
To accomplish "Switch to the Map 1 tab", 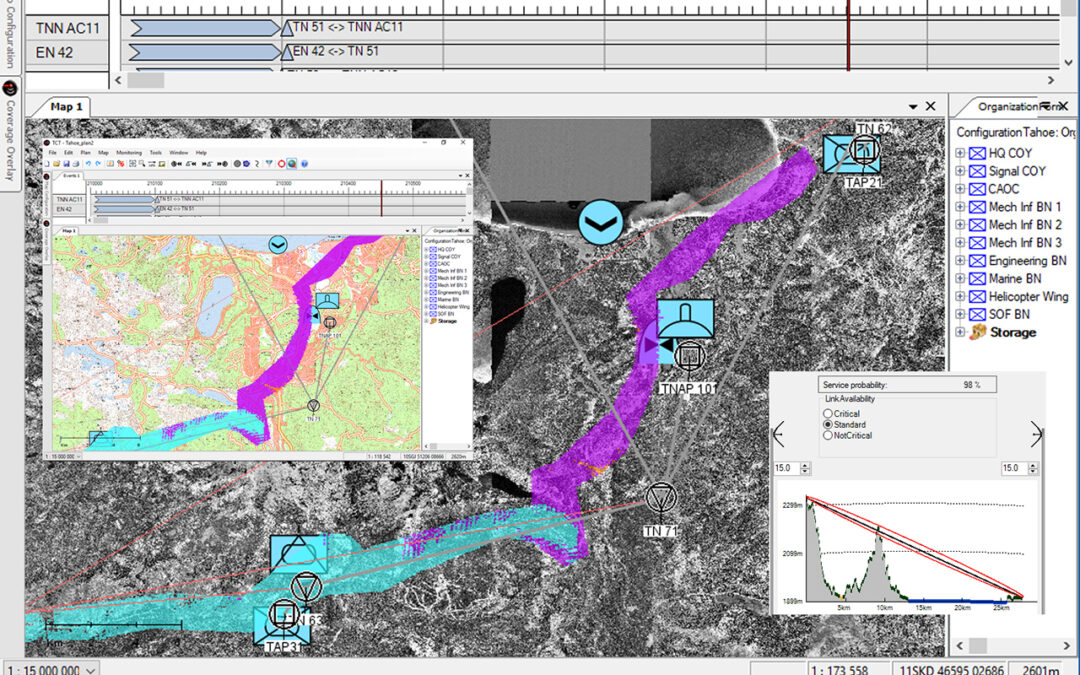I will [66, 107].
